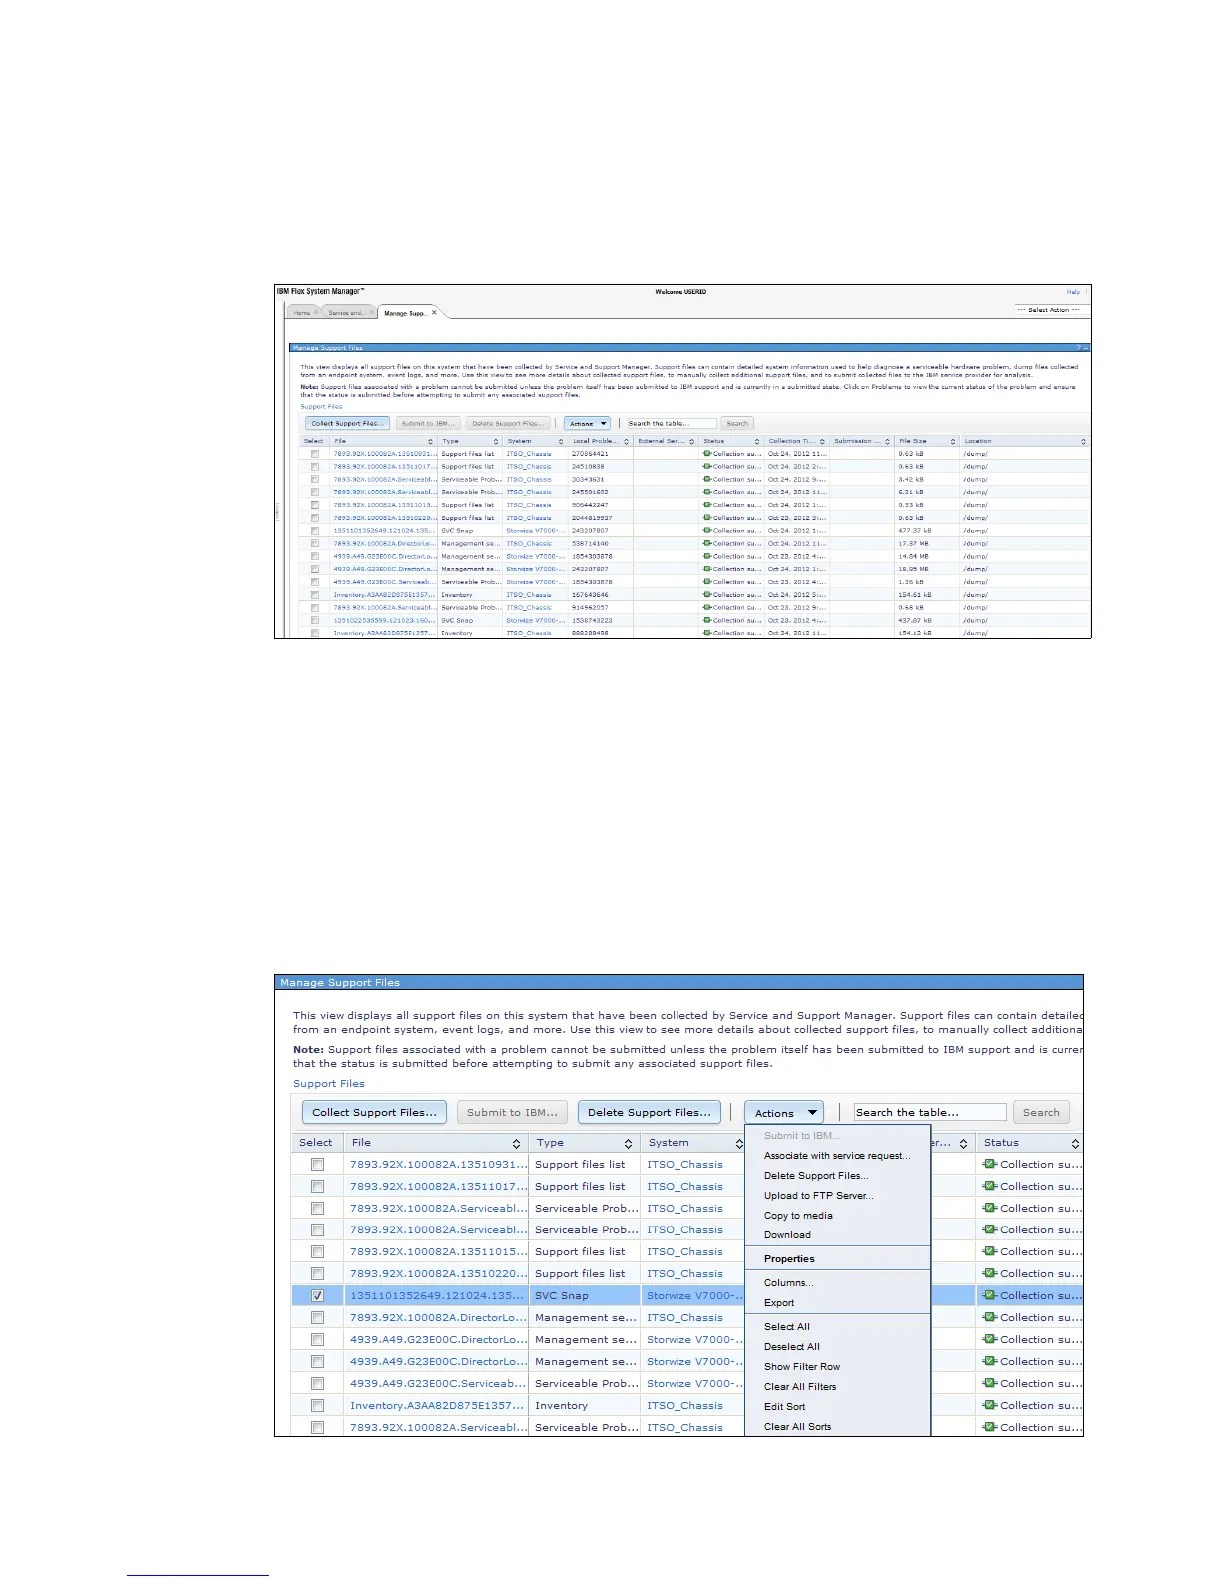Click the Select column header in lower panel
1224x1584 pixels.
tap(316, 1143)
